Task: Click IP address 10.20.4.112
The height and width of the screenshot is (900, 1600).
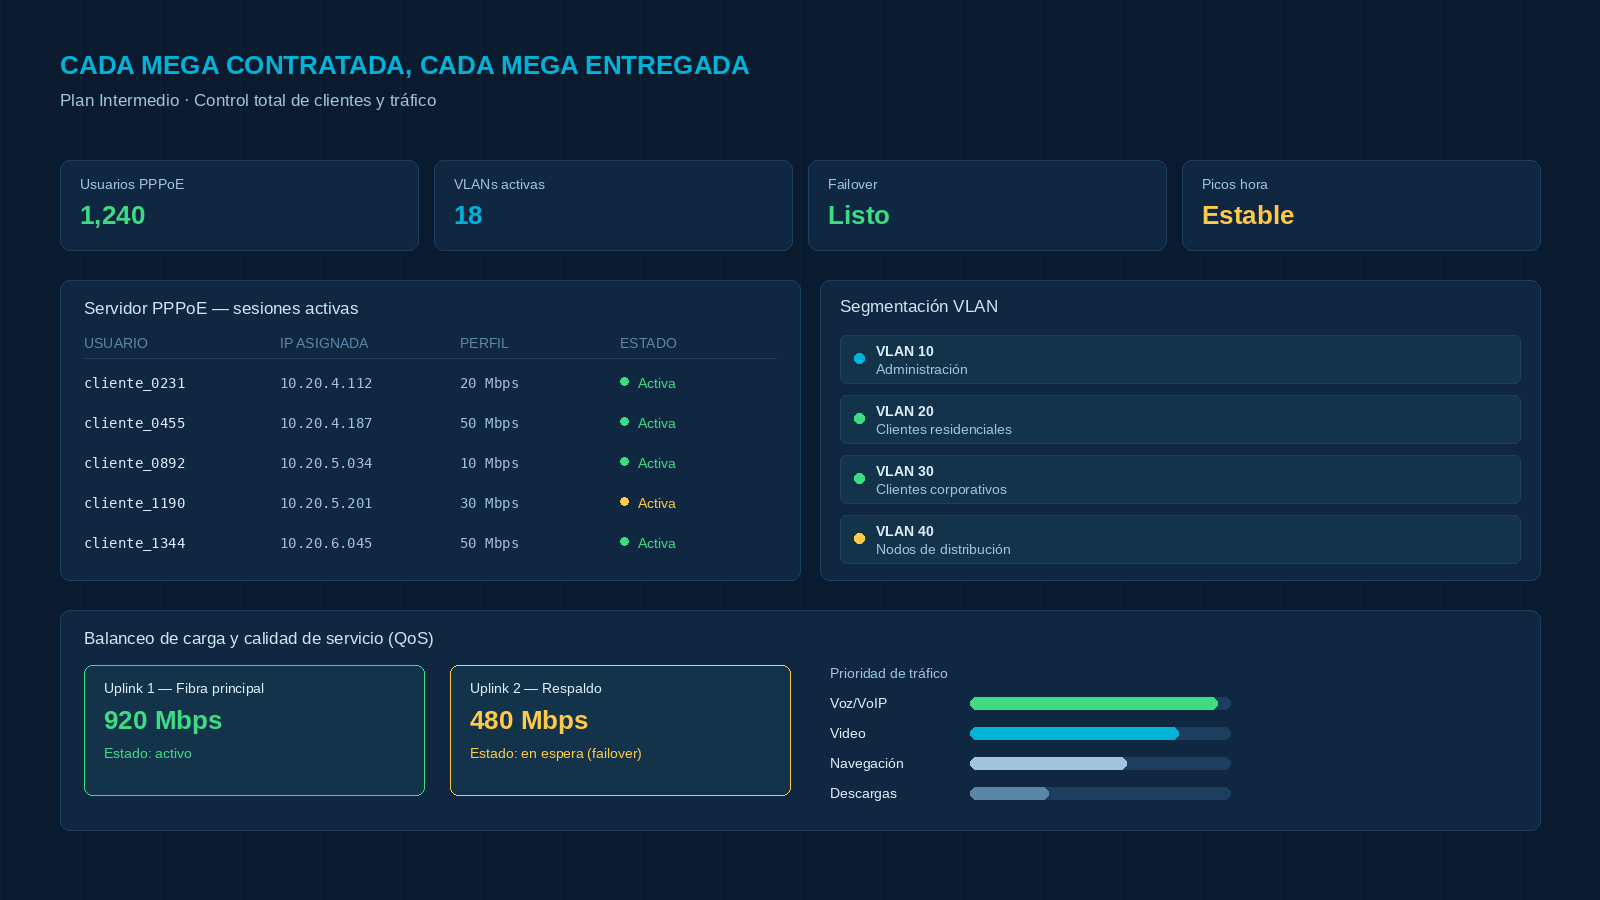Action: (x=326, y=383)
